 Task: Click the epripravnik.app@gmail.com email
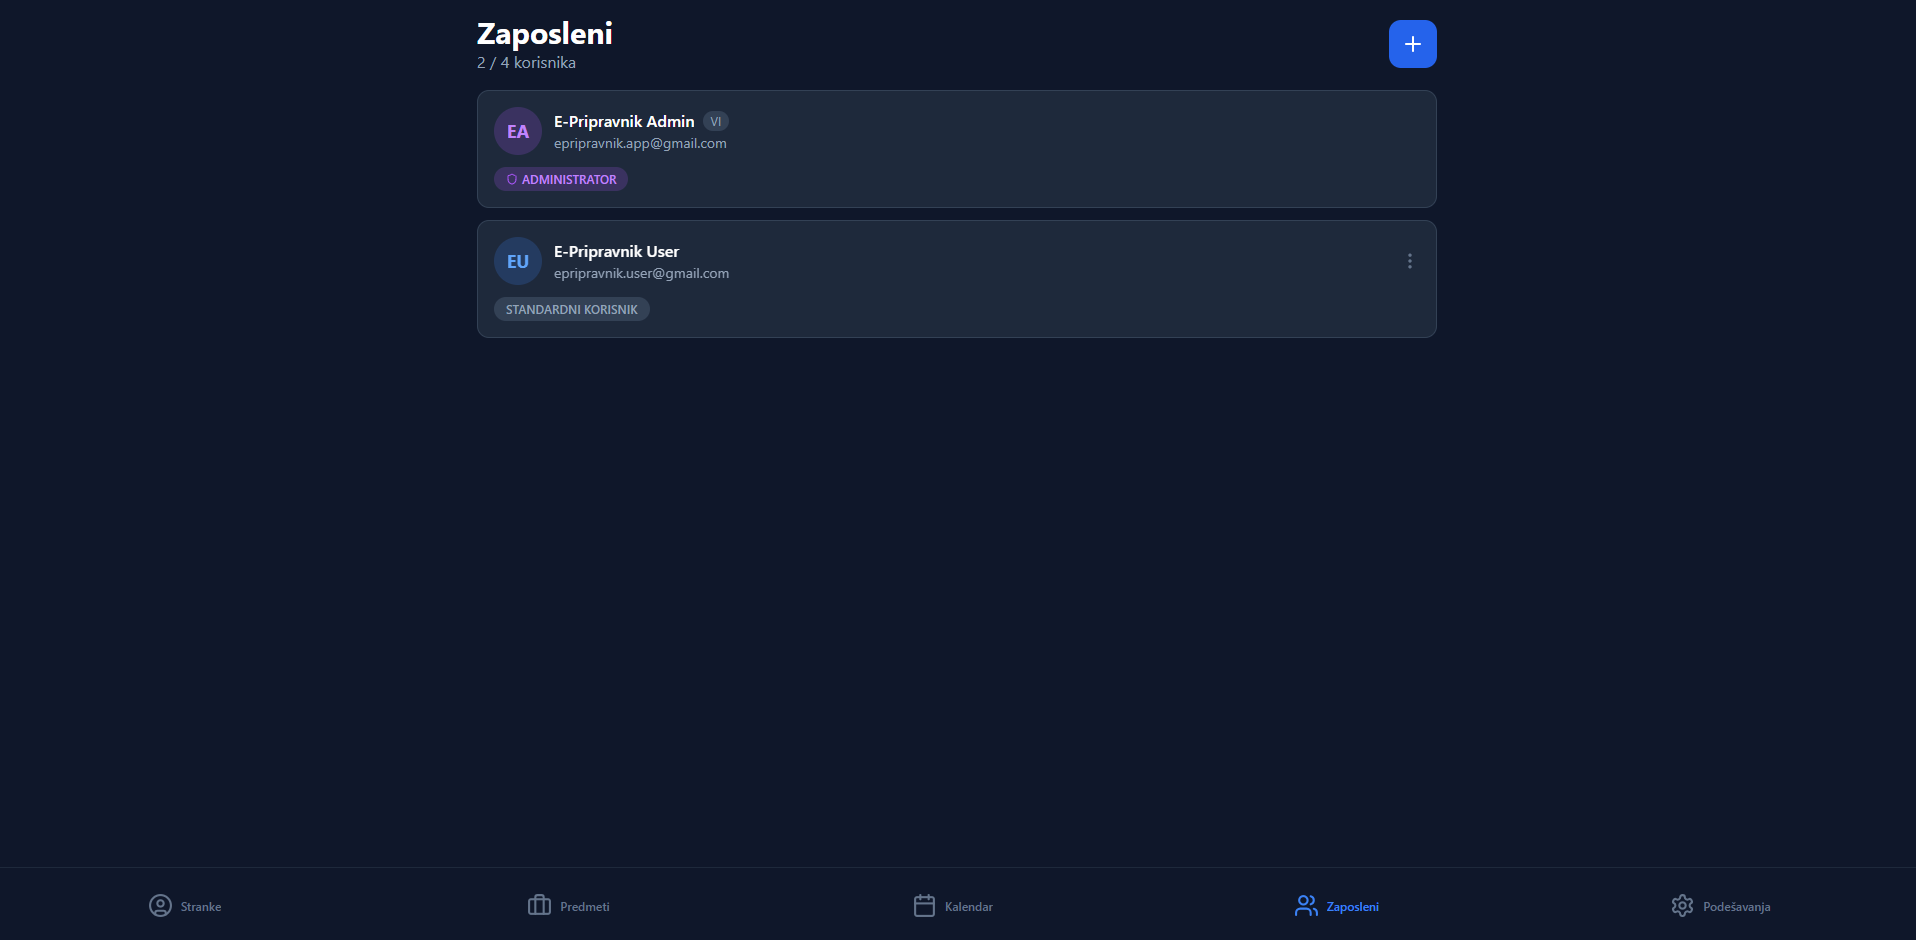click(x=640, y=144)
